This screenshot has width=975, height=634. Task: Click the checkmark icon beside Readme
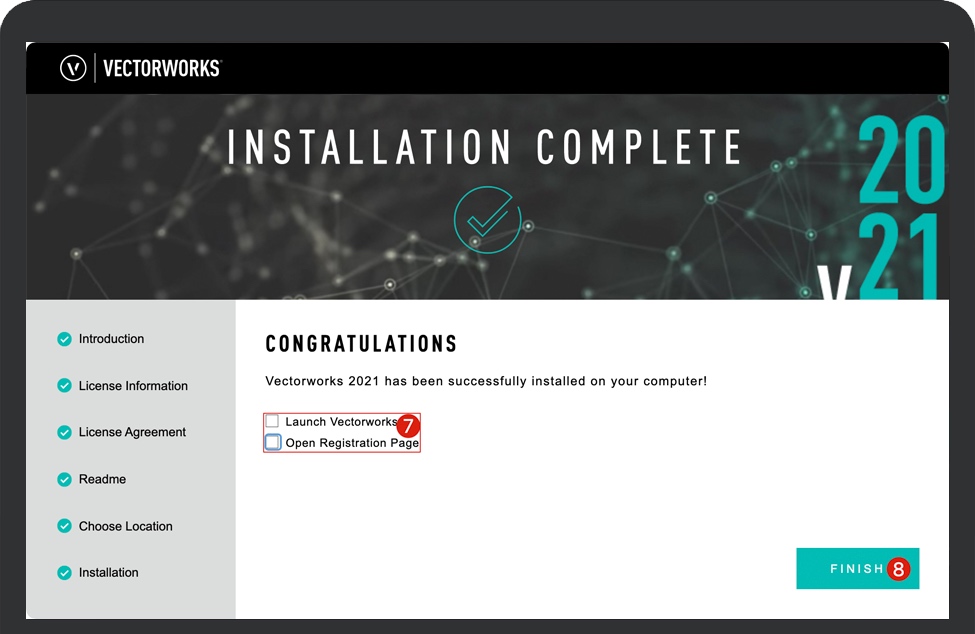64,479
